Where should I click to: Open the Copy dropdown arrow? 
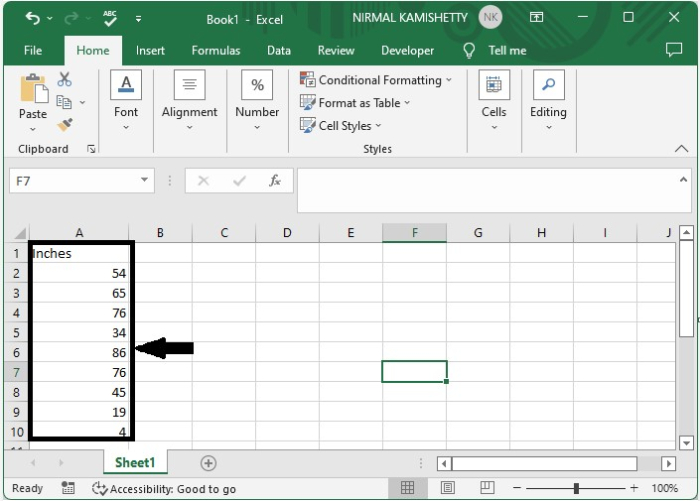(x=83, y=103)
